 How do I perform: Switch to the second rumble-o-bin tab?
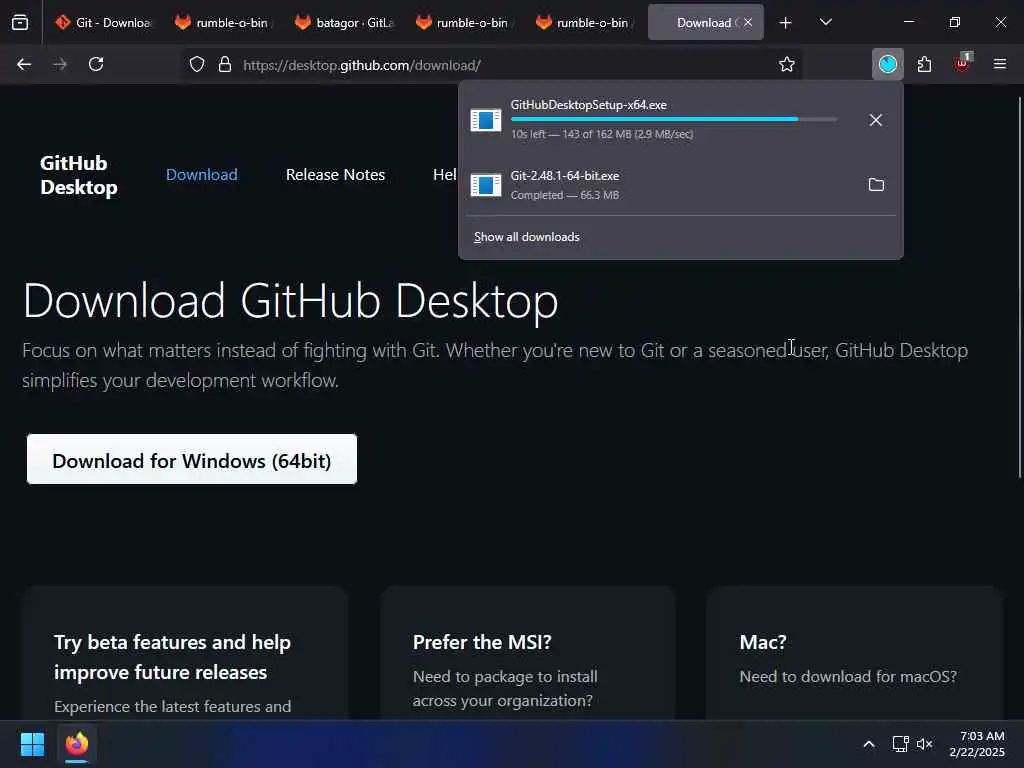464,23
